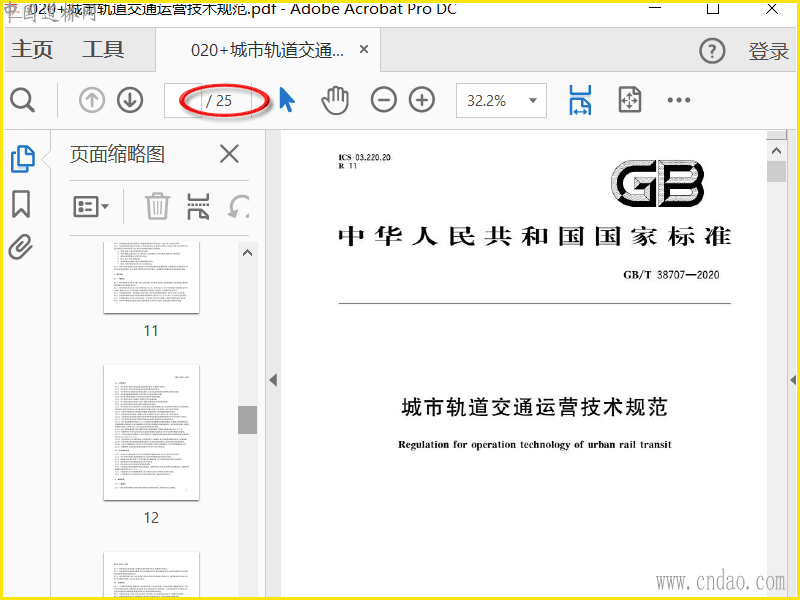Open the 32.2% zoom level dropdown
This screenshot has width=800, height=600.
(x=501, y=101)
